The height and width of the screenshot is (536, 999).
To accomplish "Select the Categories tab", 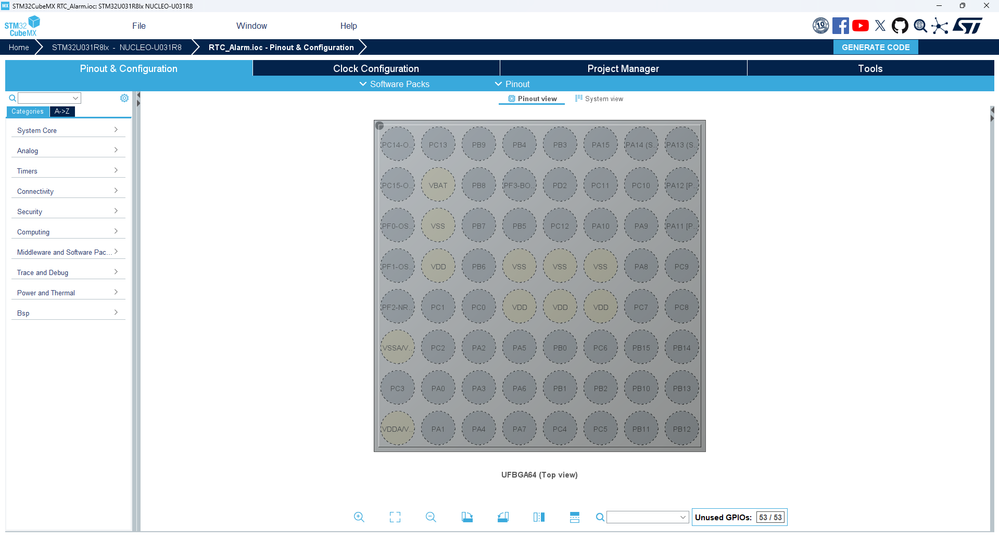I will point(27,112).
